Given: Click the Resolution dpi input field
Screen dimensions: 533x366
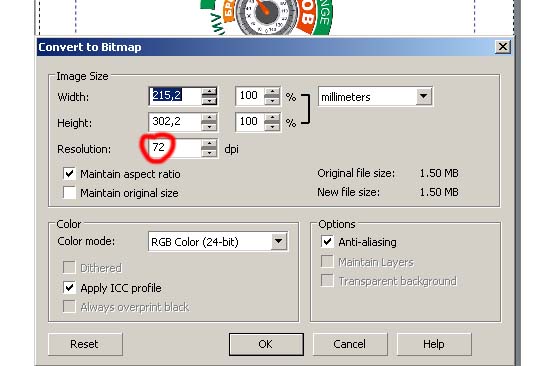Looking at the screenshot, I should (x=175, y=148).
